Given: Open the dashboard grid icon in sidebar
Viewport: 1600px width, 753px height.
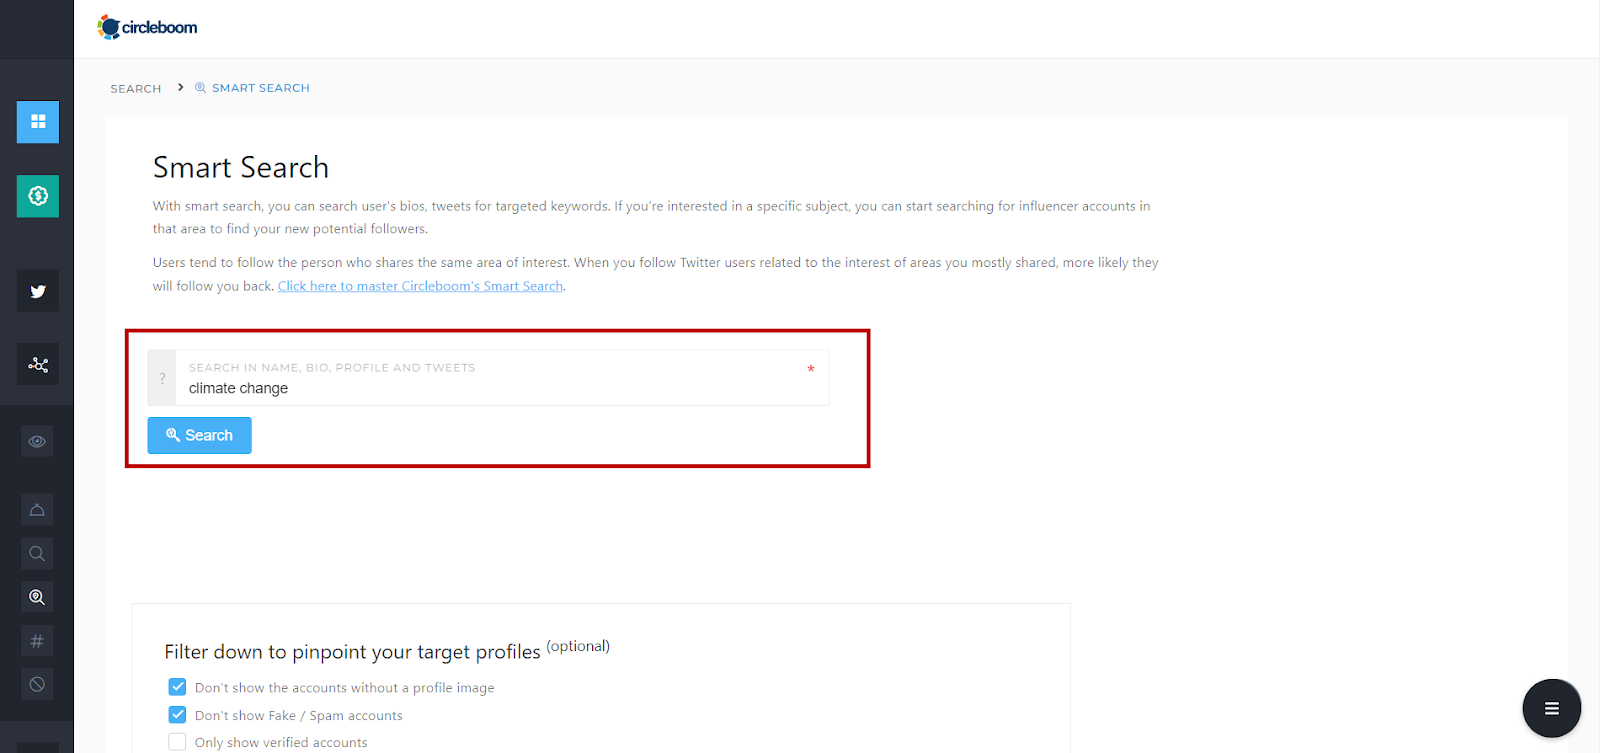Looking at the screenshot, I should pyautogui.click(x=37, y=122).
